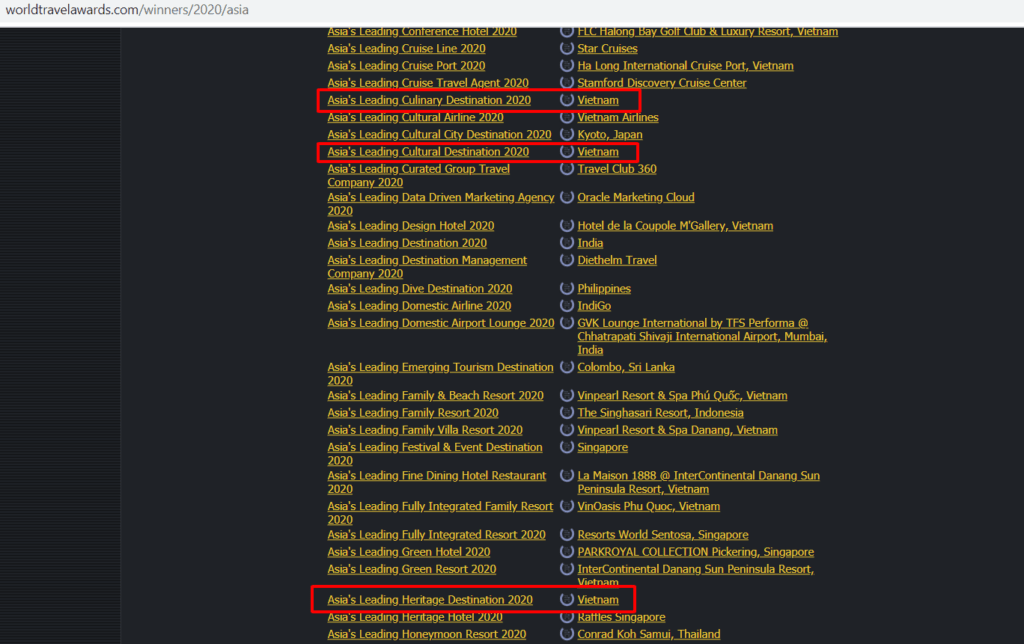The width and height of the screenshot is (1024, 644).
Task: Open Asia's Leading Dive Destination 2020
Action: click(420, 289)
